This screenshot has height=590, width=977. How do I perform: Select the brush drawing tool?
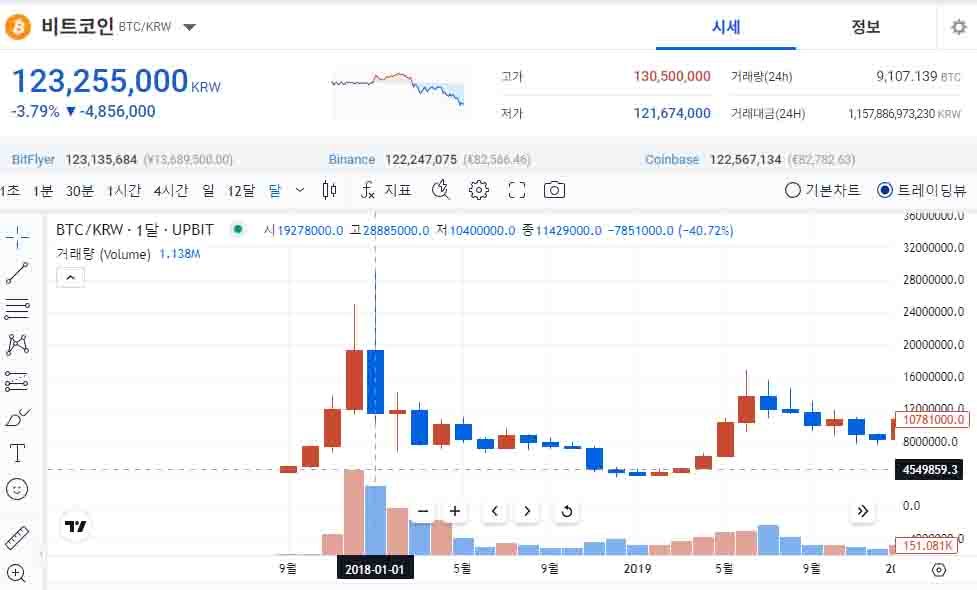(17, 417)
